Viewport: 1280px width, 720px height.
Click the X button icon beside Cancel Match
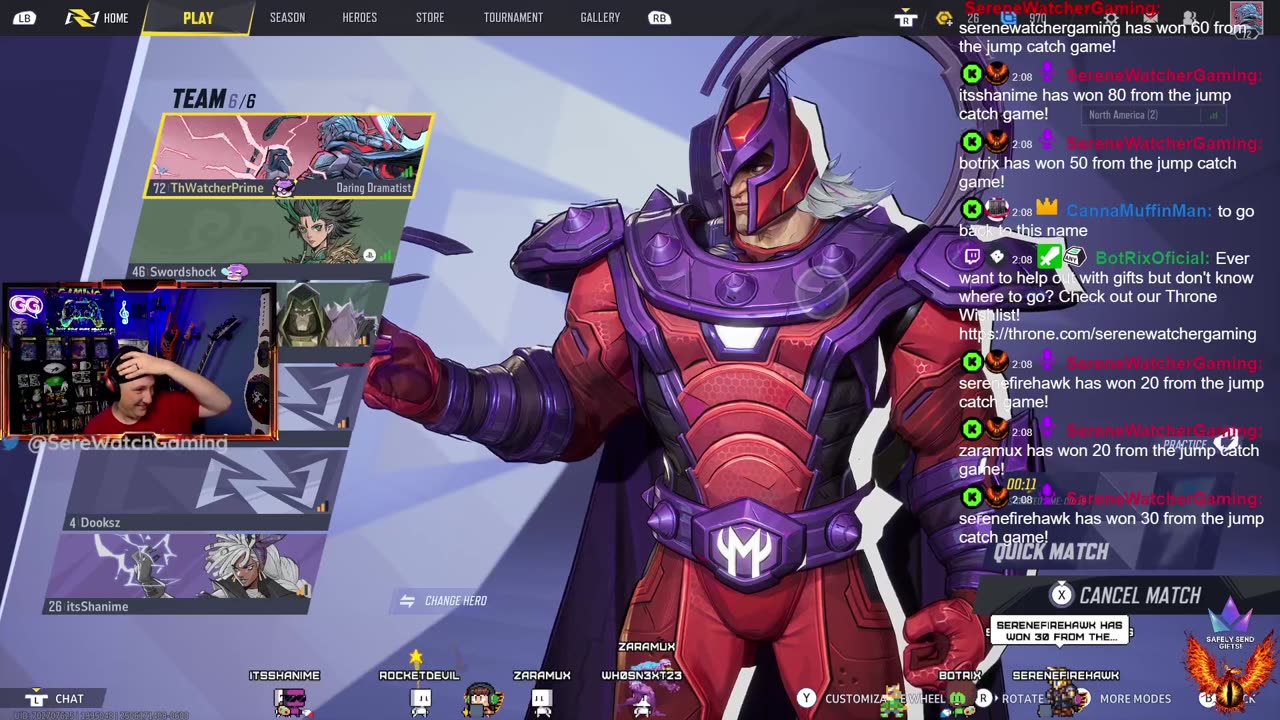click(1061, 595)
